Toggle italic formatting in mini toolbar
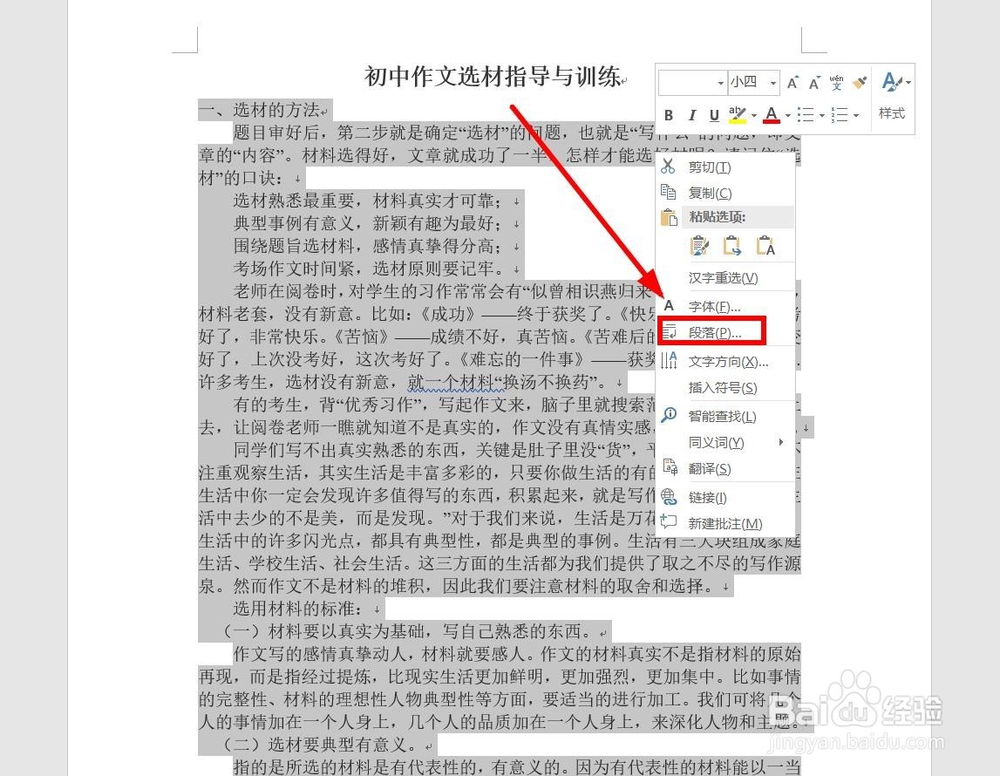Screen dimensions: 1000x776 click(691, 115)
